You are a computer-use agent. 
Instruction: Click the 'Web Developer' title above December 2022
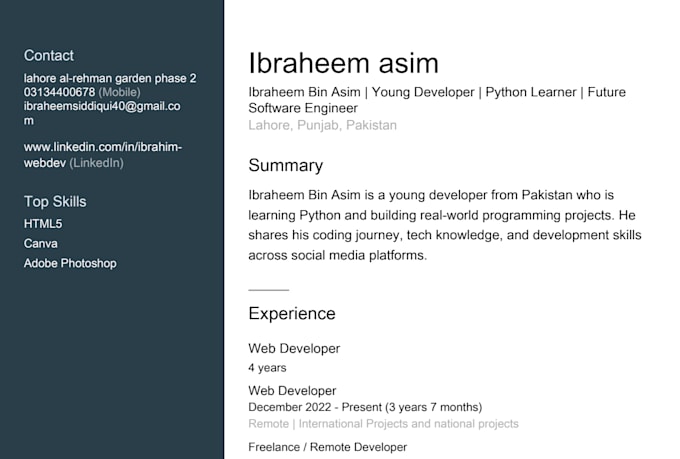292,391
